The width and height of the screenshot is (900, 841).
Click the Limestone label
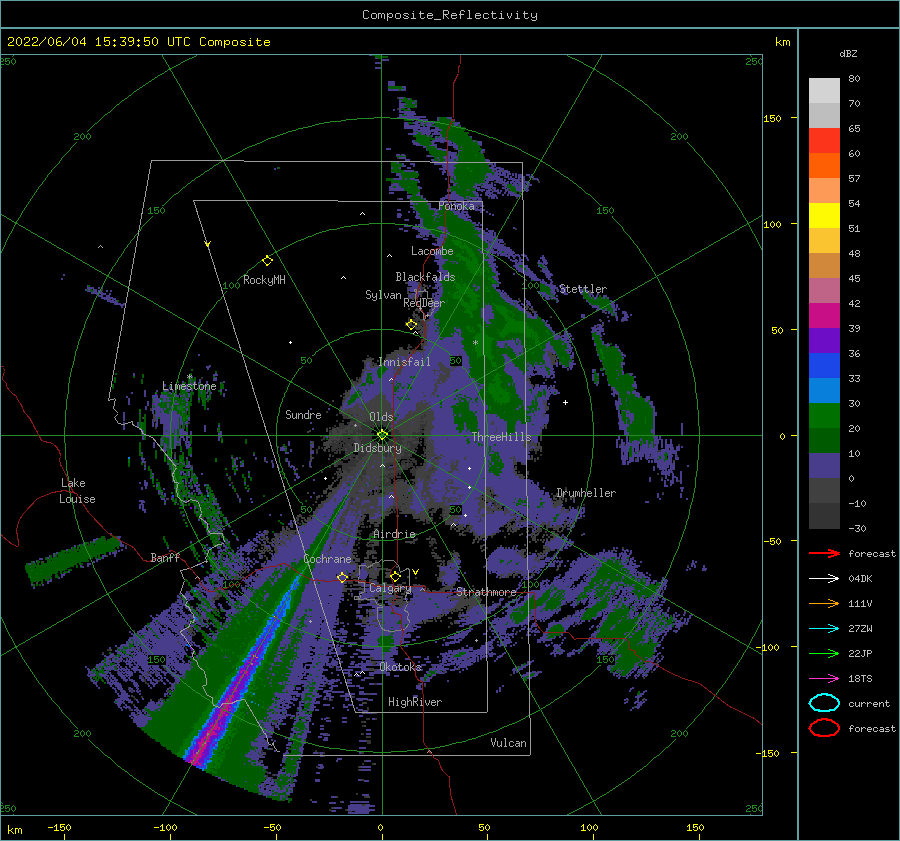pos(189,386)
